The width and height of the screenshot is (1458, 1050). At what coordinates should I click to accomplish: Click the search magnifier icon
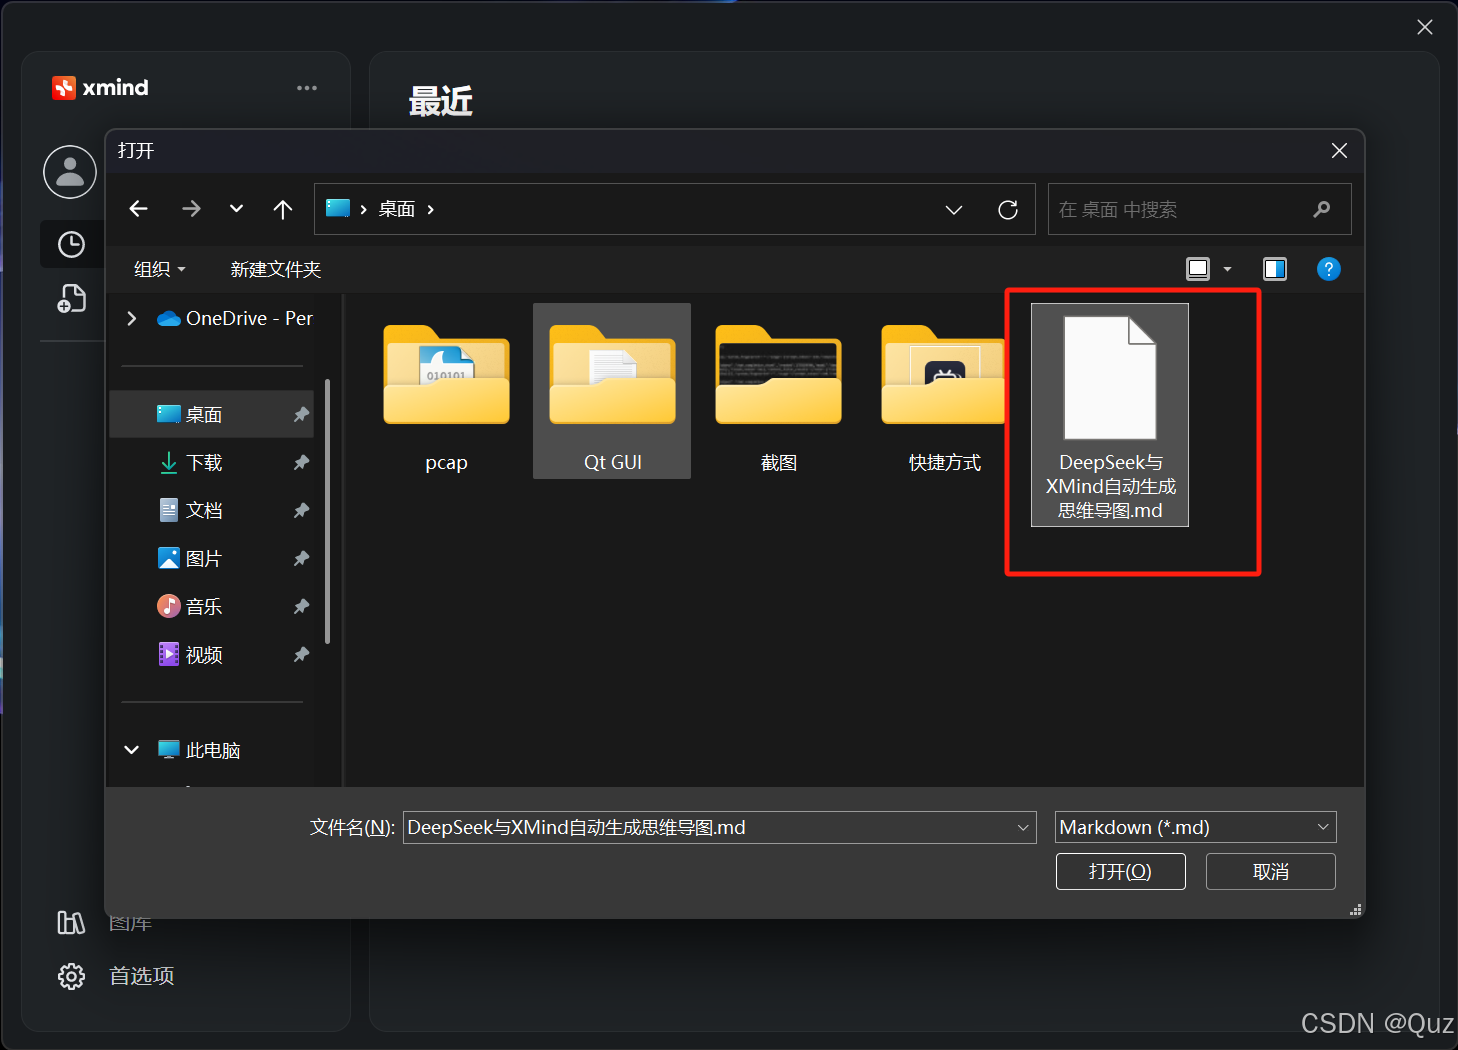[1322, 209]
